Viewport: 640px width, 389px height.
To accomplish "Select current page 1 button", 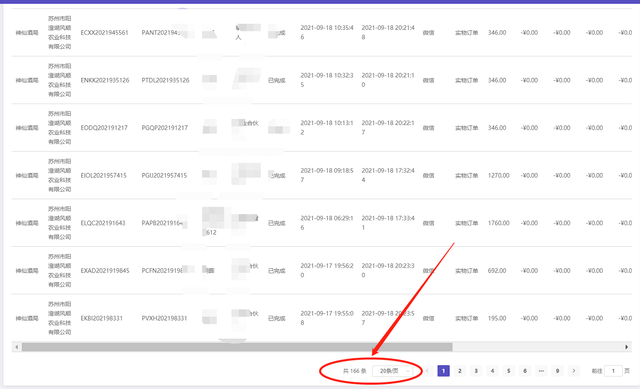I will pos(443,371).
